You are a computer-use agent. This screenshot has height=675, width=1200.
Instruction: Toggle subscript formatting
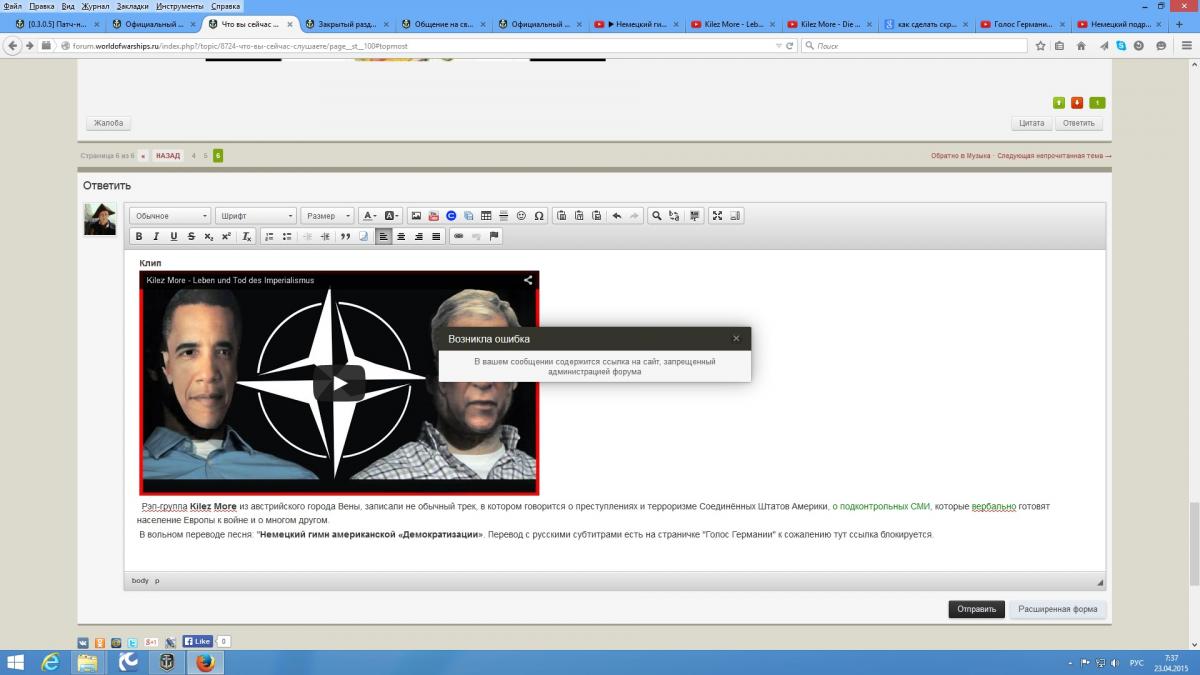(x=208, y=236)
